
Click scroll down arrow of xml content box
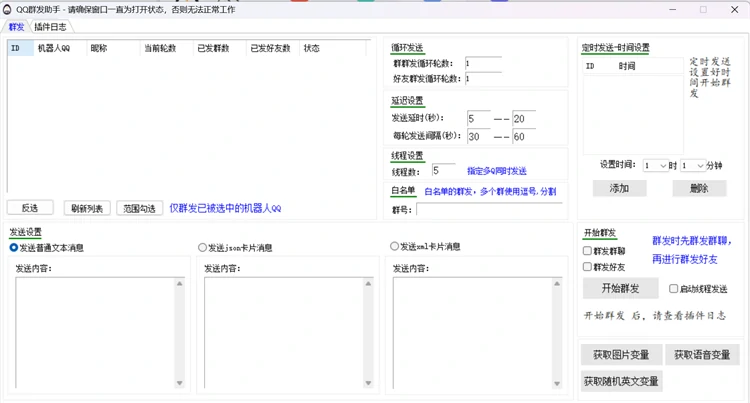tap(557, 383)
